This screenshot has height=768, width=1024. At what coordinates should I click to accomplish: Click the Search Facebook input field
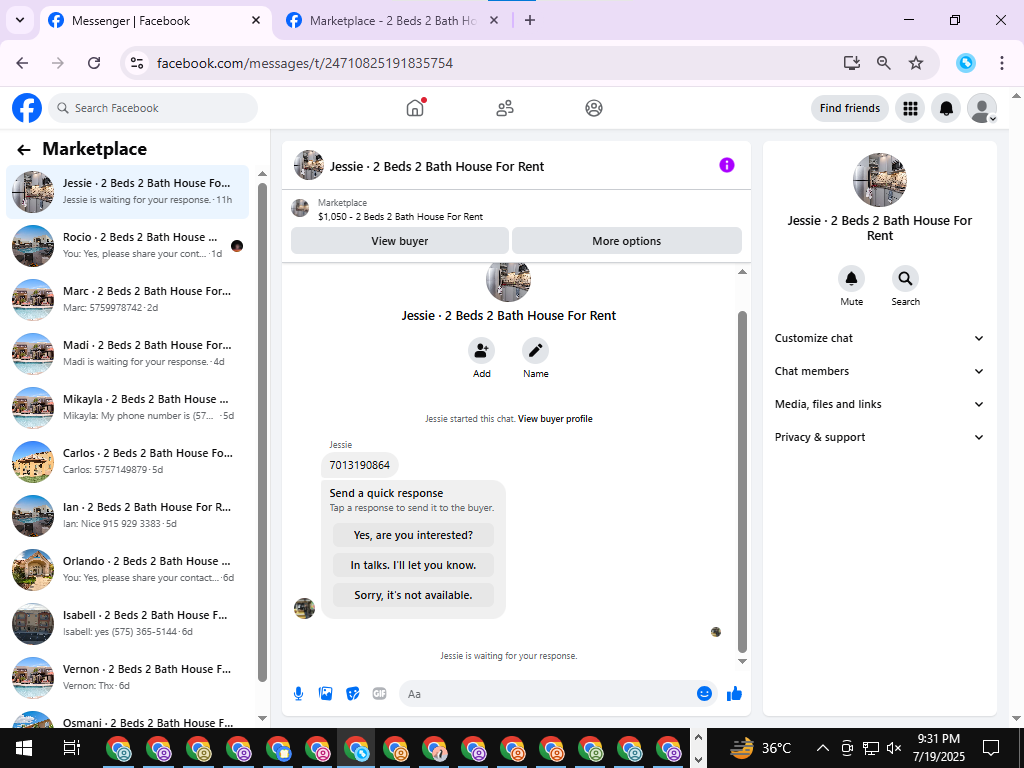[x=153, y=108]
